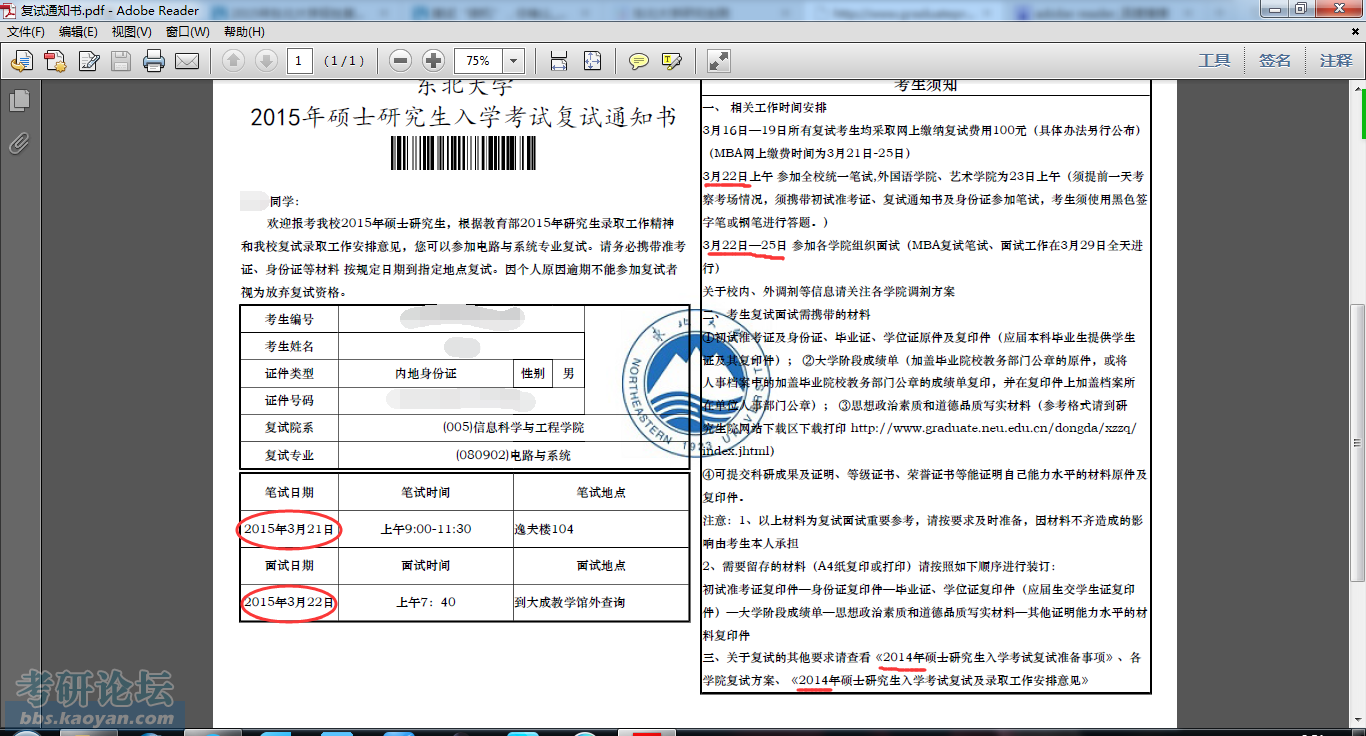Click the page number input field
Viewport: 1366px width, 736px height.
point(299,61)
